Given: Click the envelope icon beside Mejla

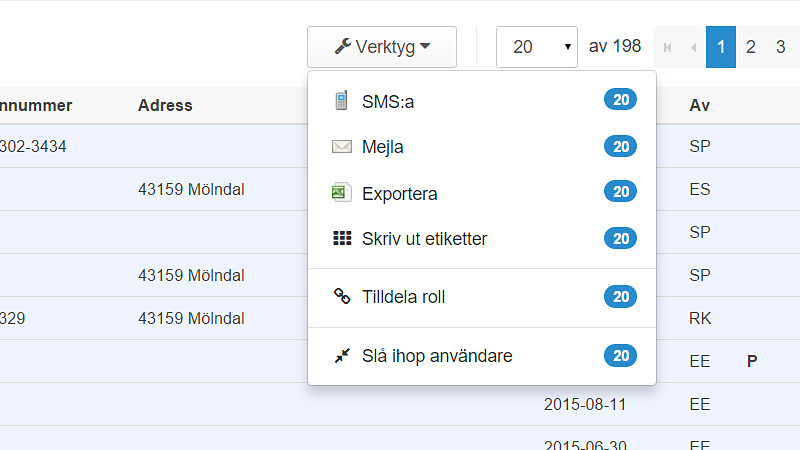Looking at the screenshot, I should point(342,147).
